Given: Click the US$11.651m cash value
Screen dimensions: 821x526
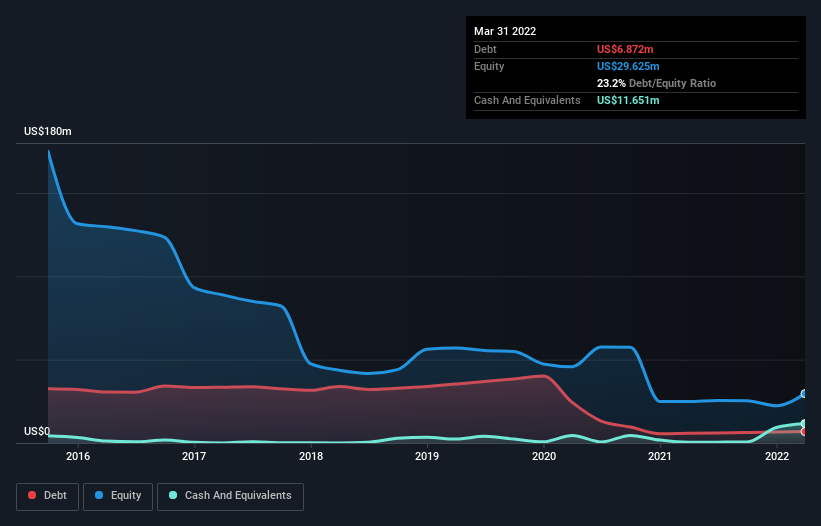Looking at the screenshot, I should tap(628, 100).
